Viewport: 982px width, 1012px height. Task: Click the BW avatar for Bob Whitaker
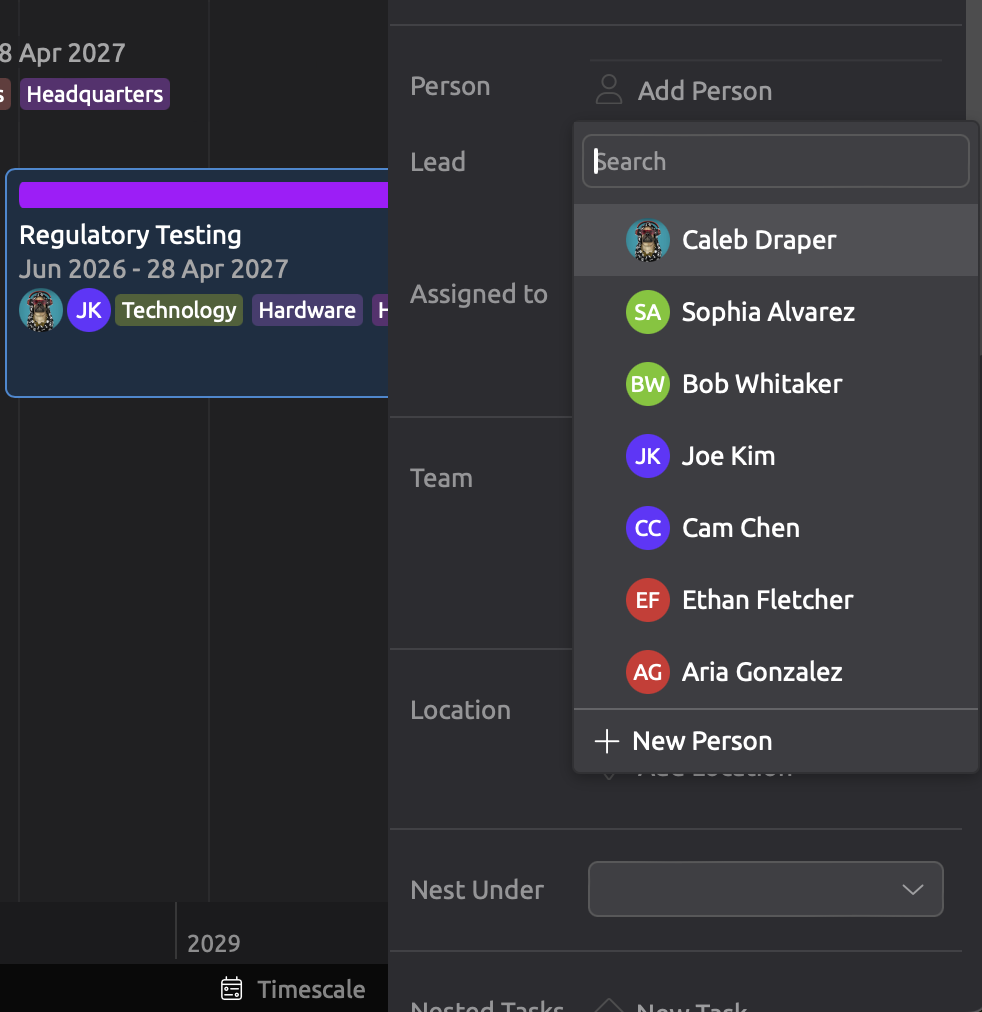(x=647, y=384)
